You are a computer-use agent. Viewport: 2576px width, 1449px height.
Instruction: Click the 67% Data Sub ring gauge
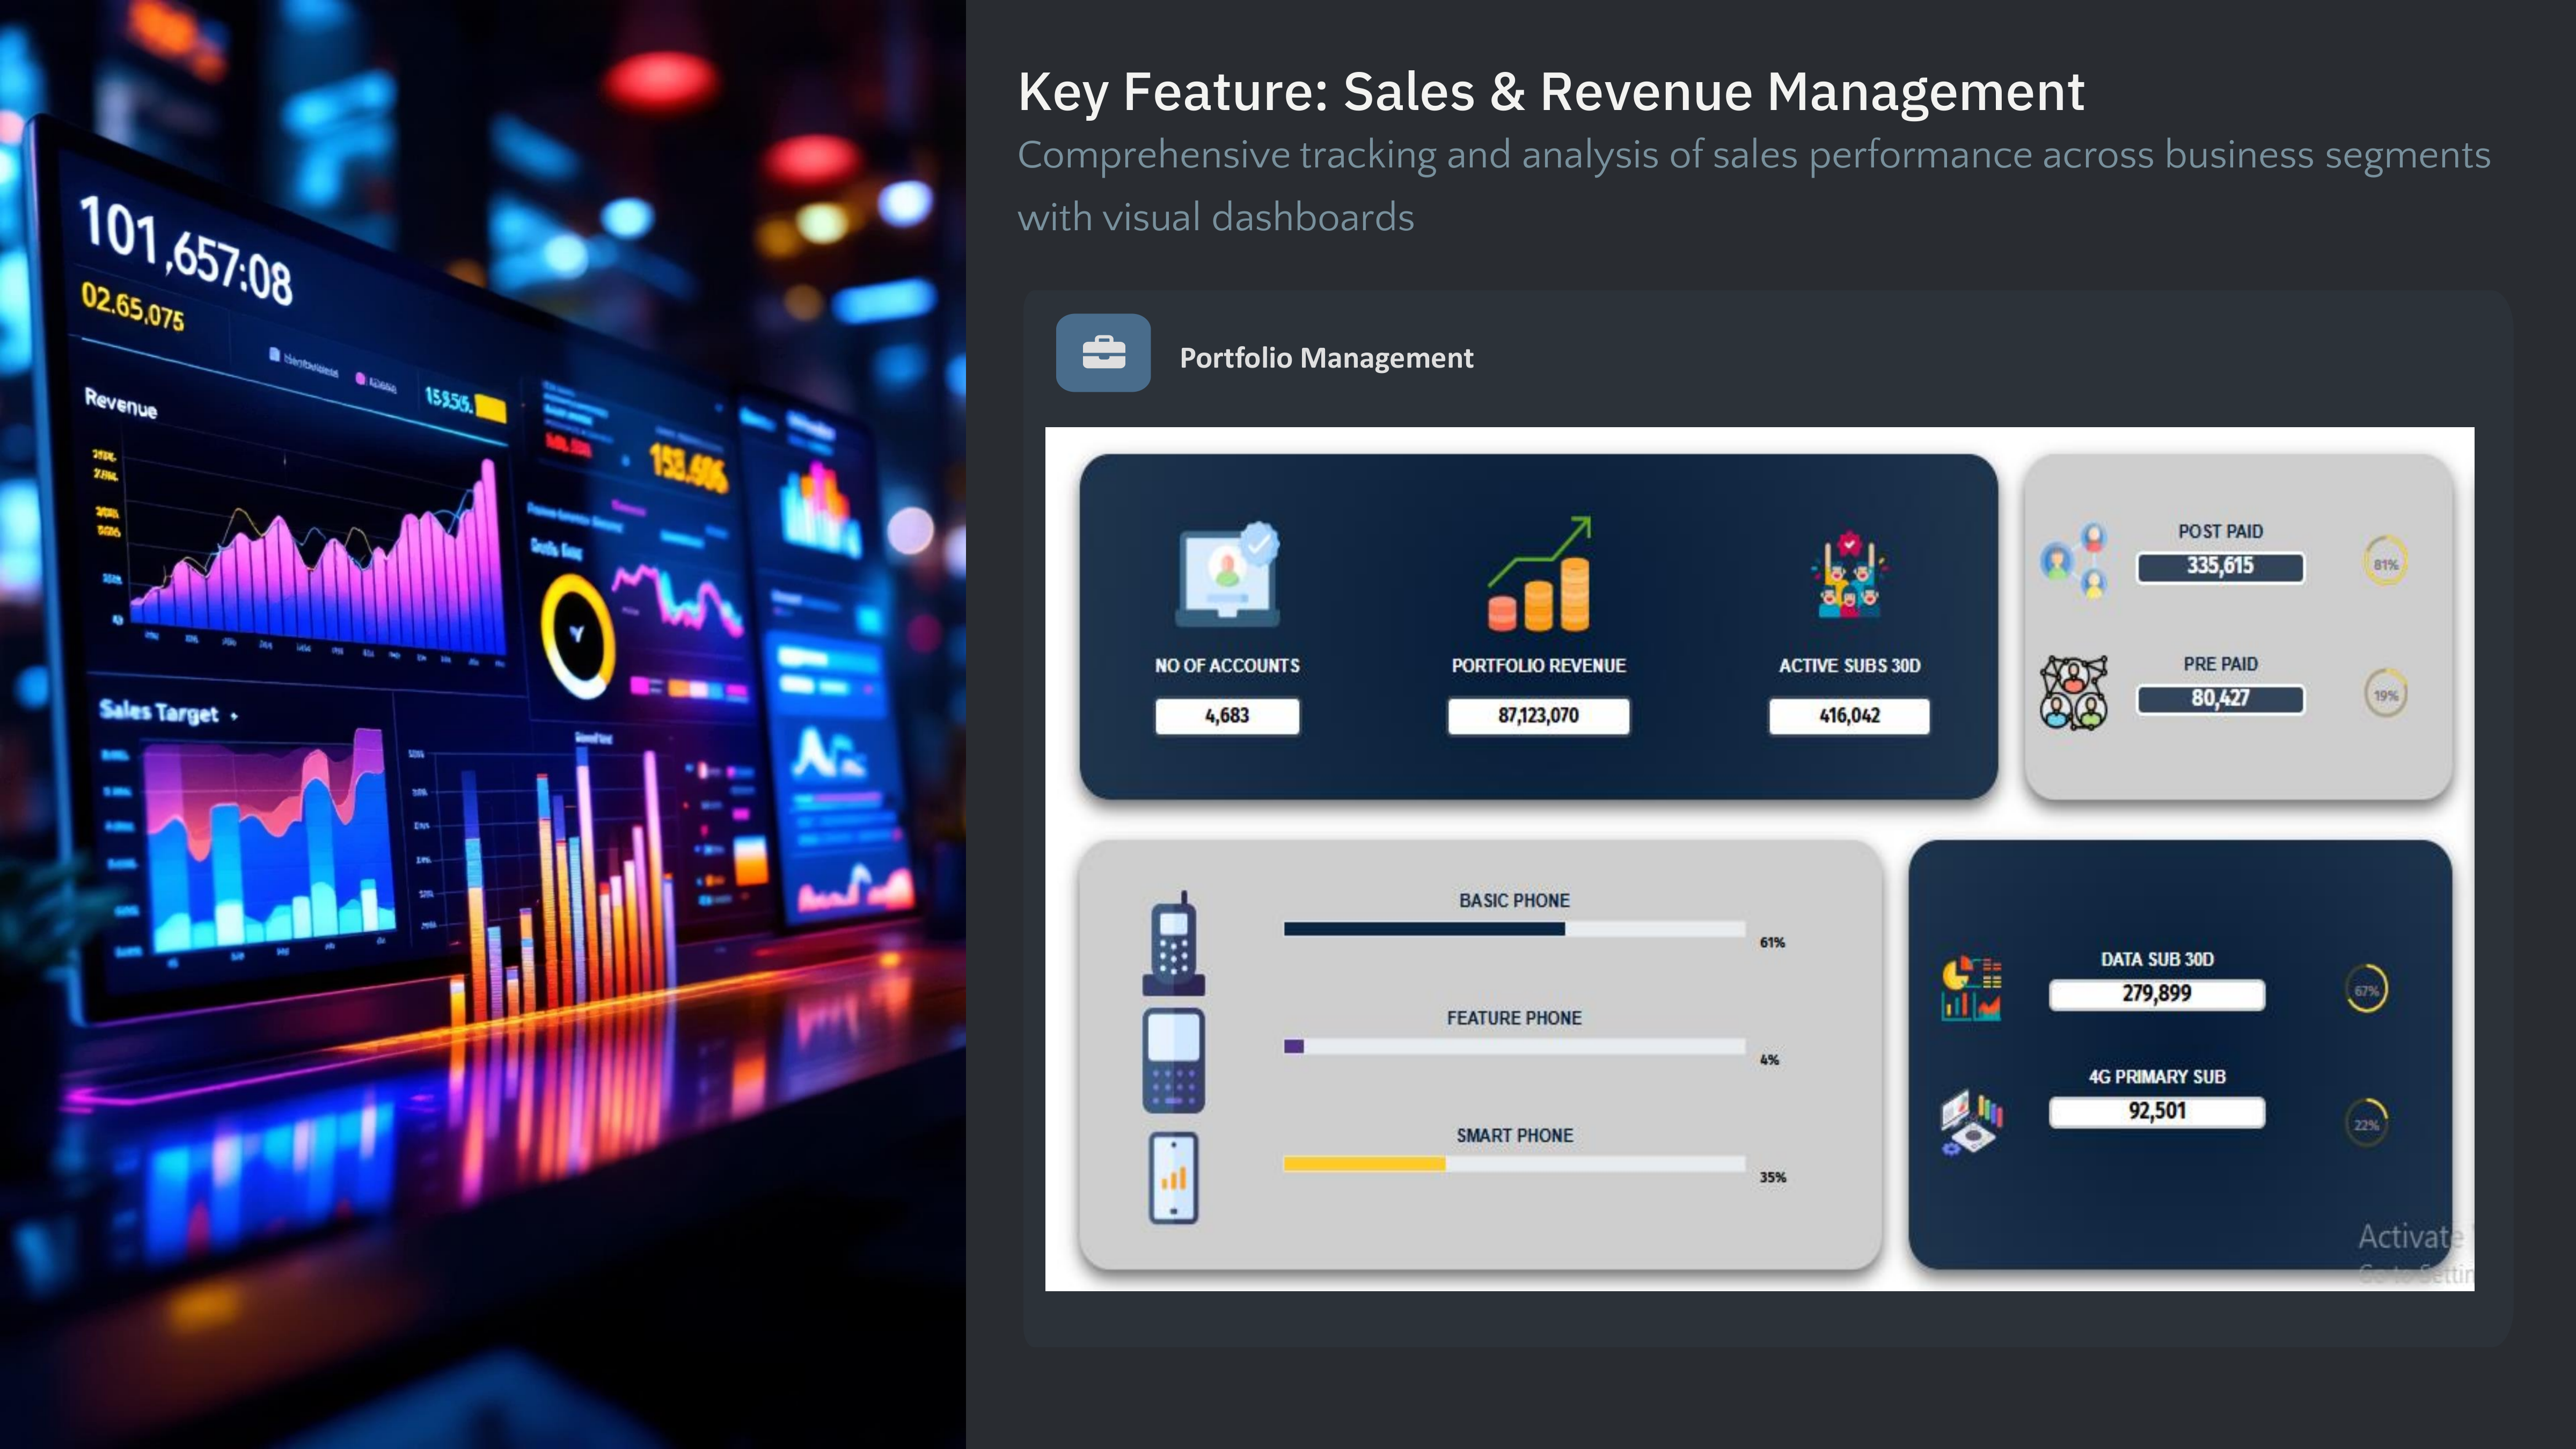point(2366,990)
